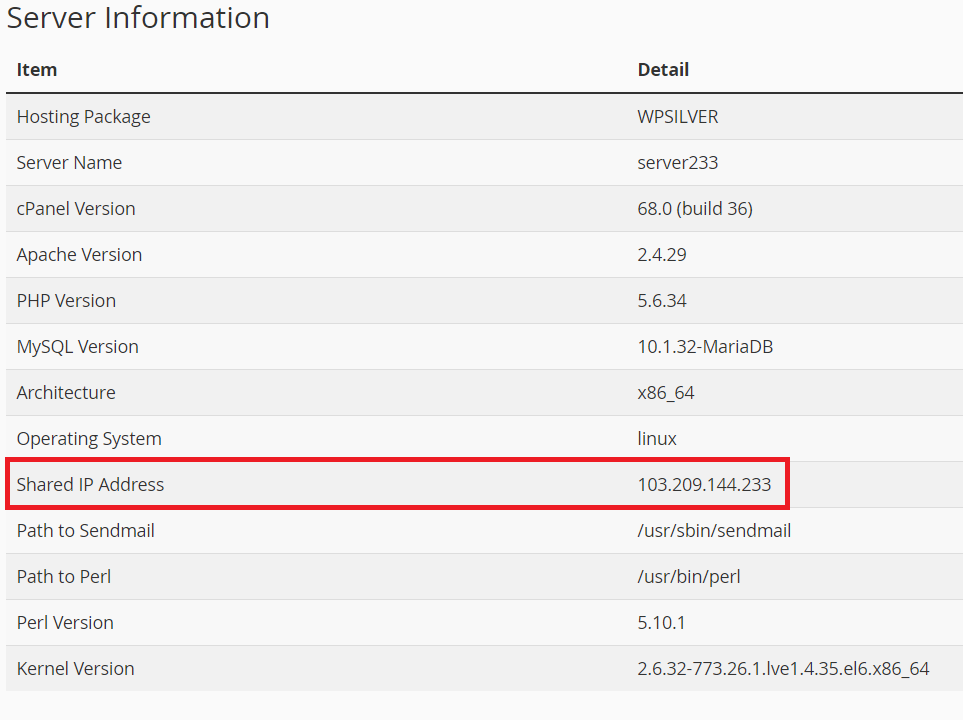Click the /usr/sbin/sendmail path value
The height and width of the screenshot is (720, 963).
pos(714,531)
